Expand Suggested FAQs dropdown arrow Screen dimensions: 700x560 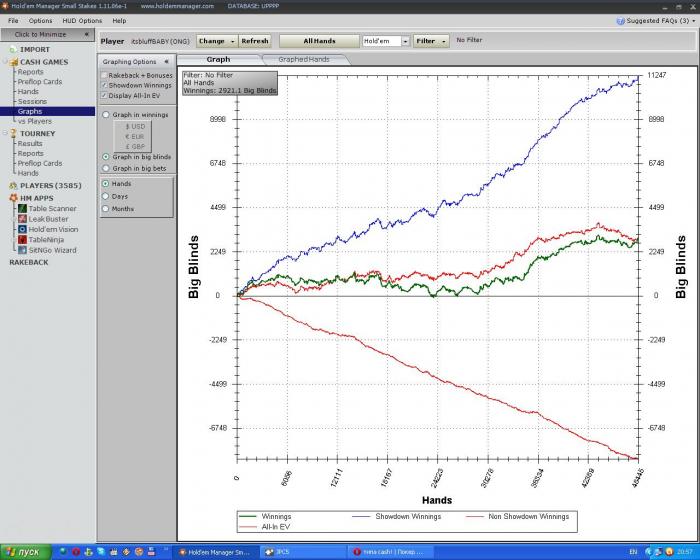tap(693, 21)
